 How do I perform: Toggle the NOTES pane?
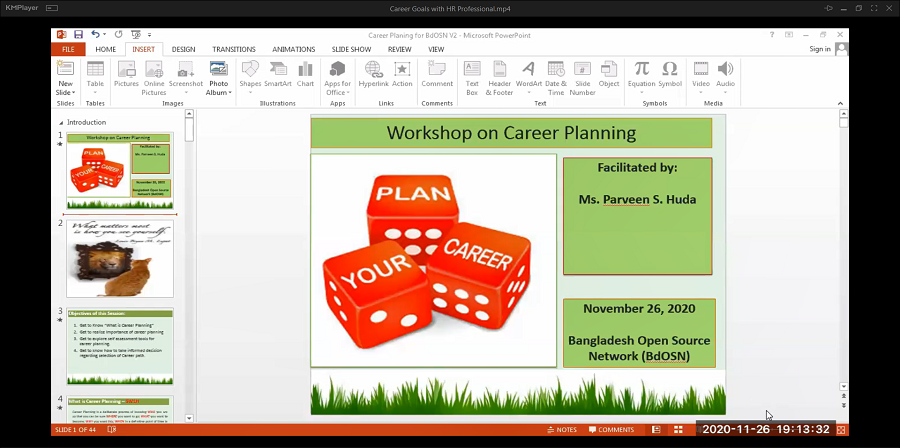[562, 430]
